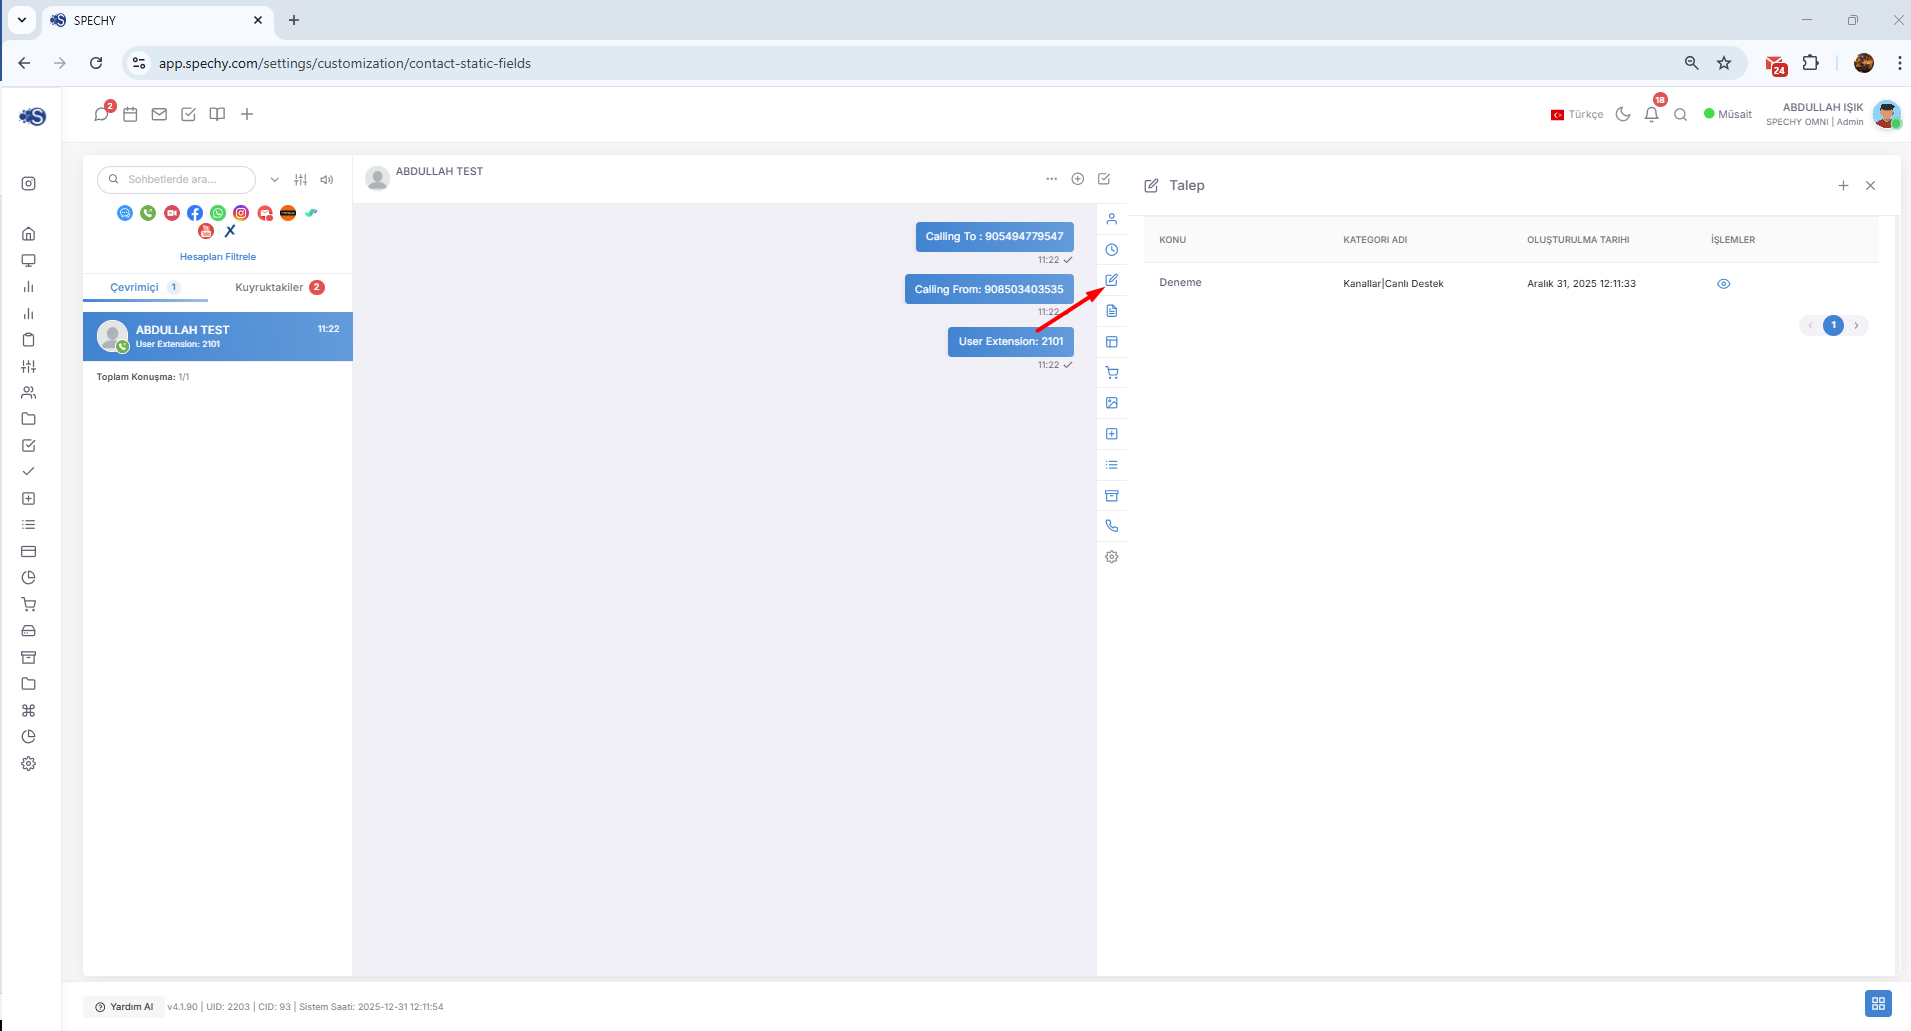Viewport: 1911px width, 1031px height.
Task: Open the layout template panel icon
Action: 1112,342
